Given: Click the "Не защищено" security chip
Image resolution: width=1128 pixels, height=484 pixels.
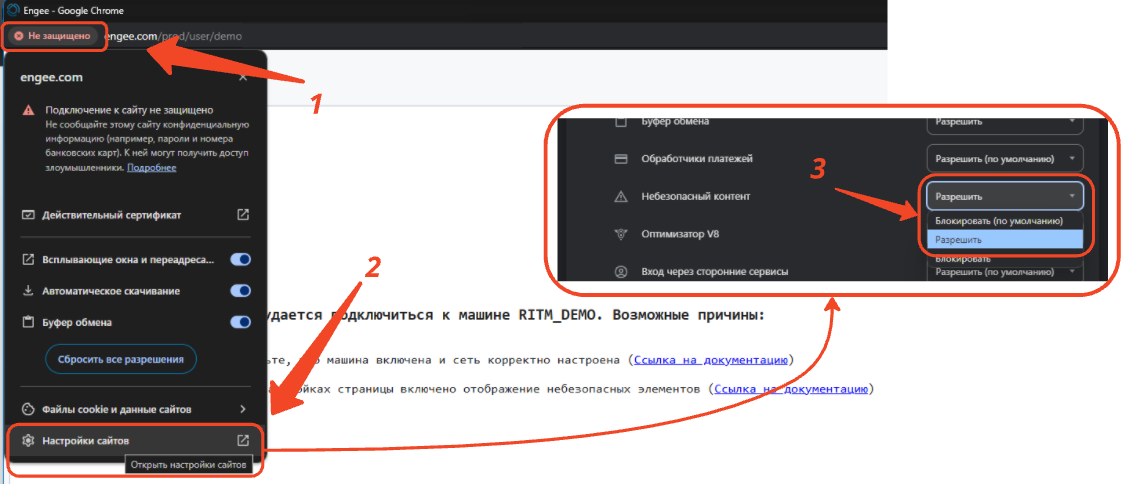Looking at the screenshot, I should [55, 36].
